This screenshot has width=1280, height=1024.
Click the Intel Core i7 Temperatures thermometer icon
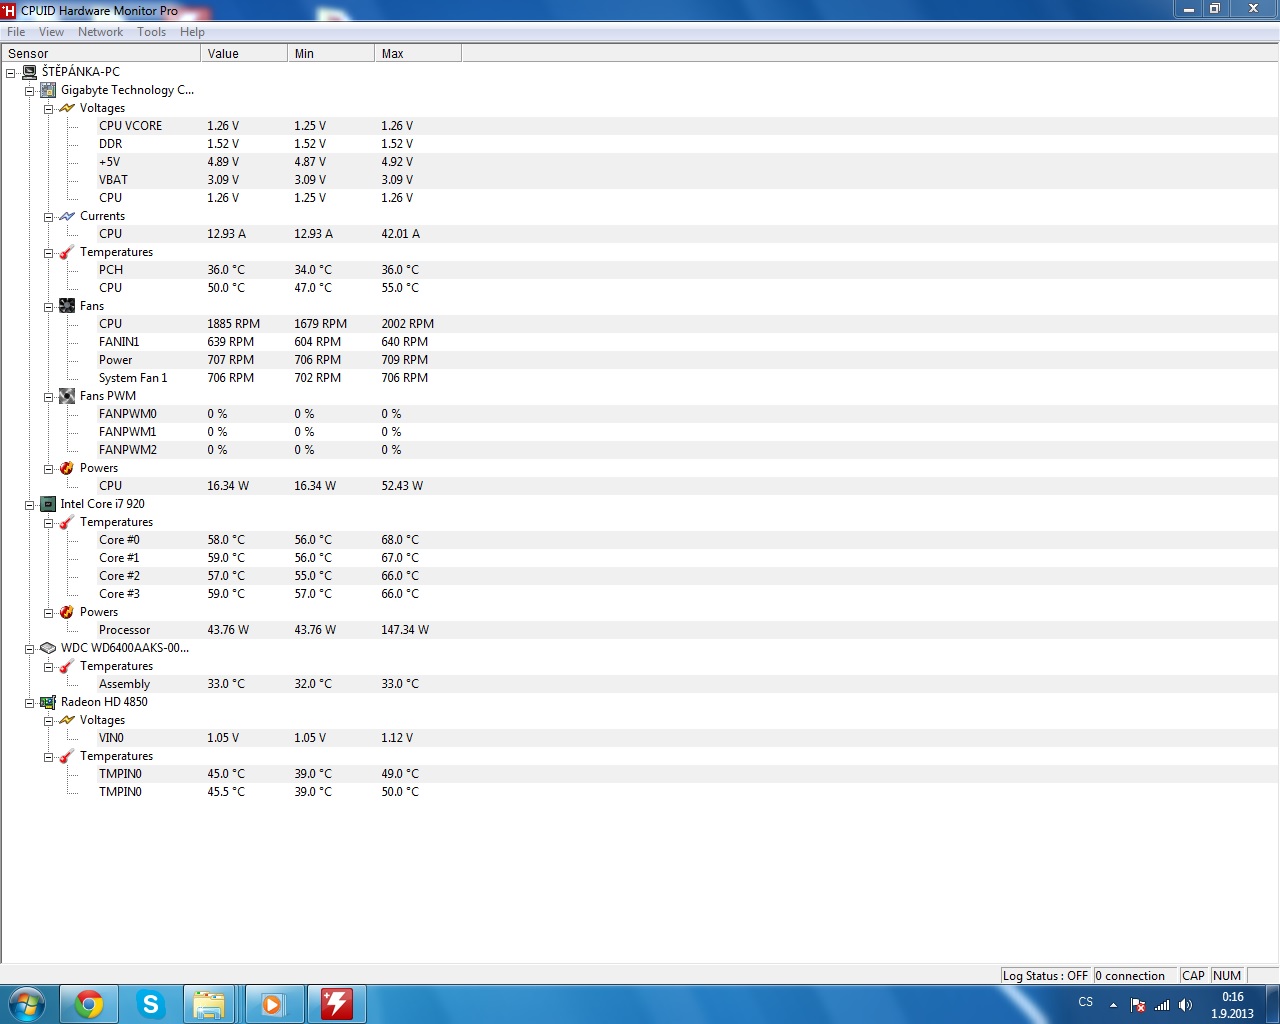point(67,522)
